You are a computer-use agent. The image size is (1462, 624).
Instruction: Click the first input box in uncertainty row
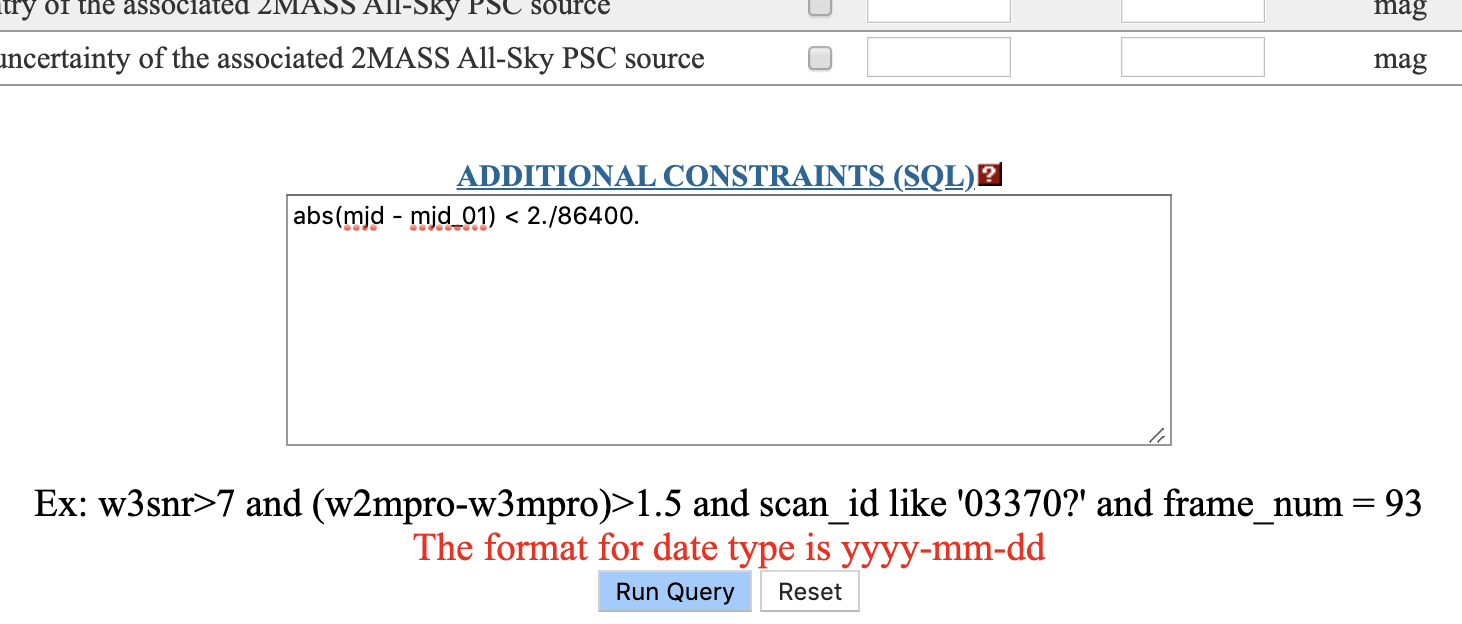[938, 58]
